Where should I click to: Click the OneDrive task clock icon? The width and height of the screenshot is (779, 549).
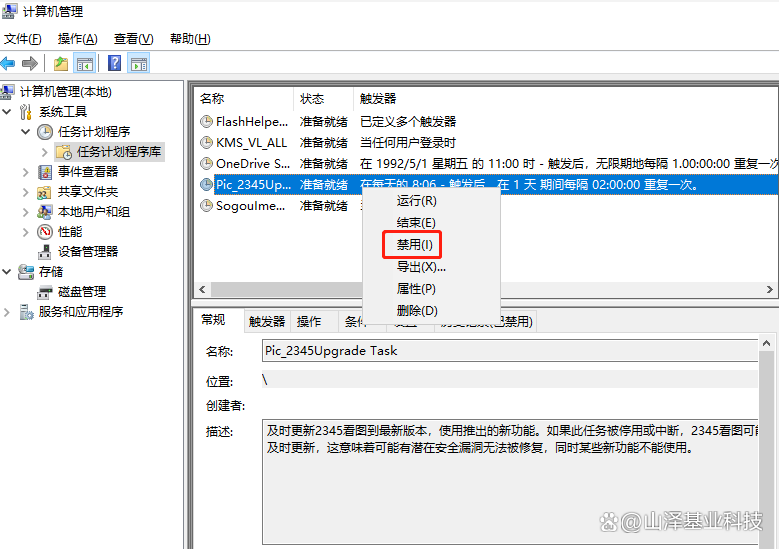[x=206, y=163]
